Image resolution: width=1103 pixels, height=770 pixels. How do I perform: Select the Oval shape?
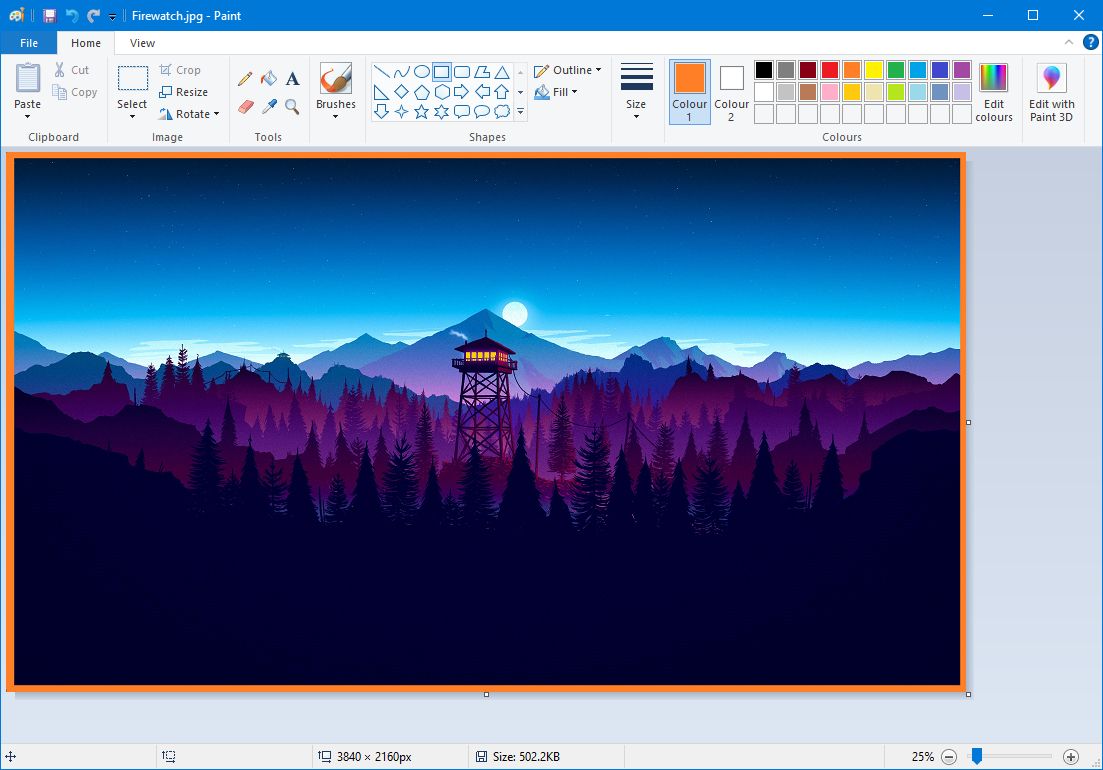[422, 71]
